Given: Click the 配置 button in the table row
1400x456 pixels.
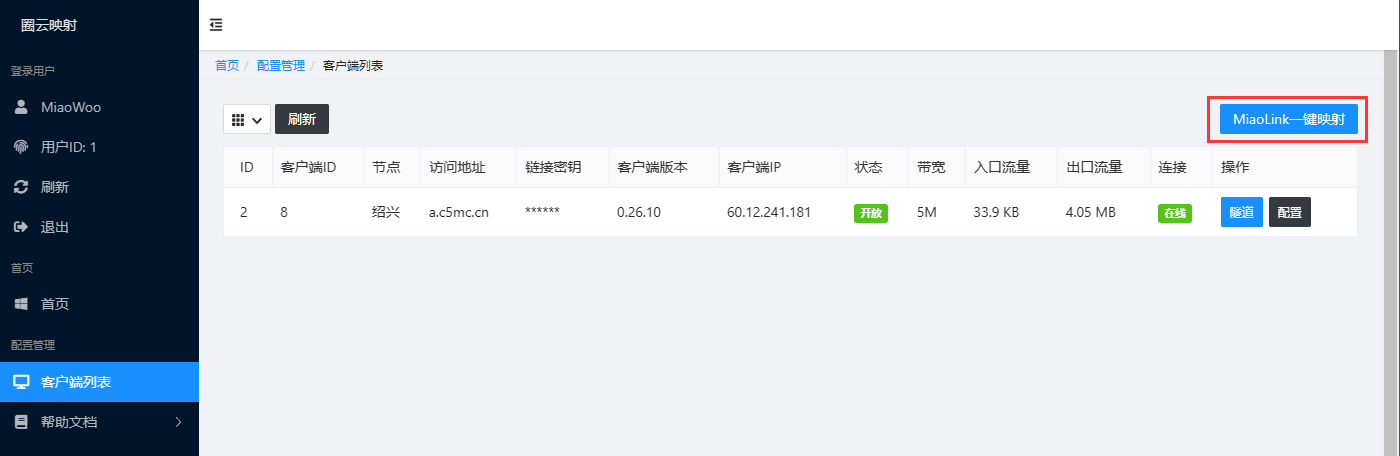Looking at the screenshot, I should (1290, 213).
